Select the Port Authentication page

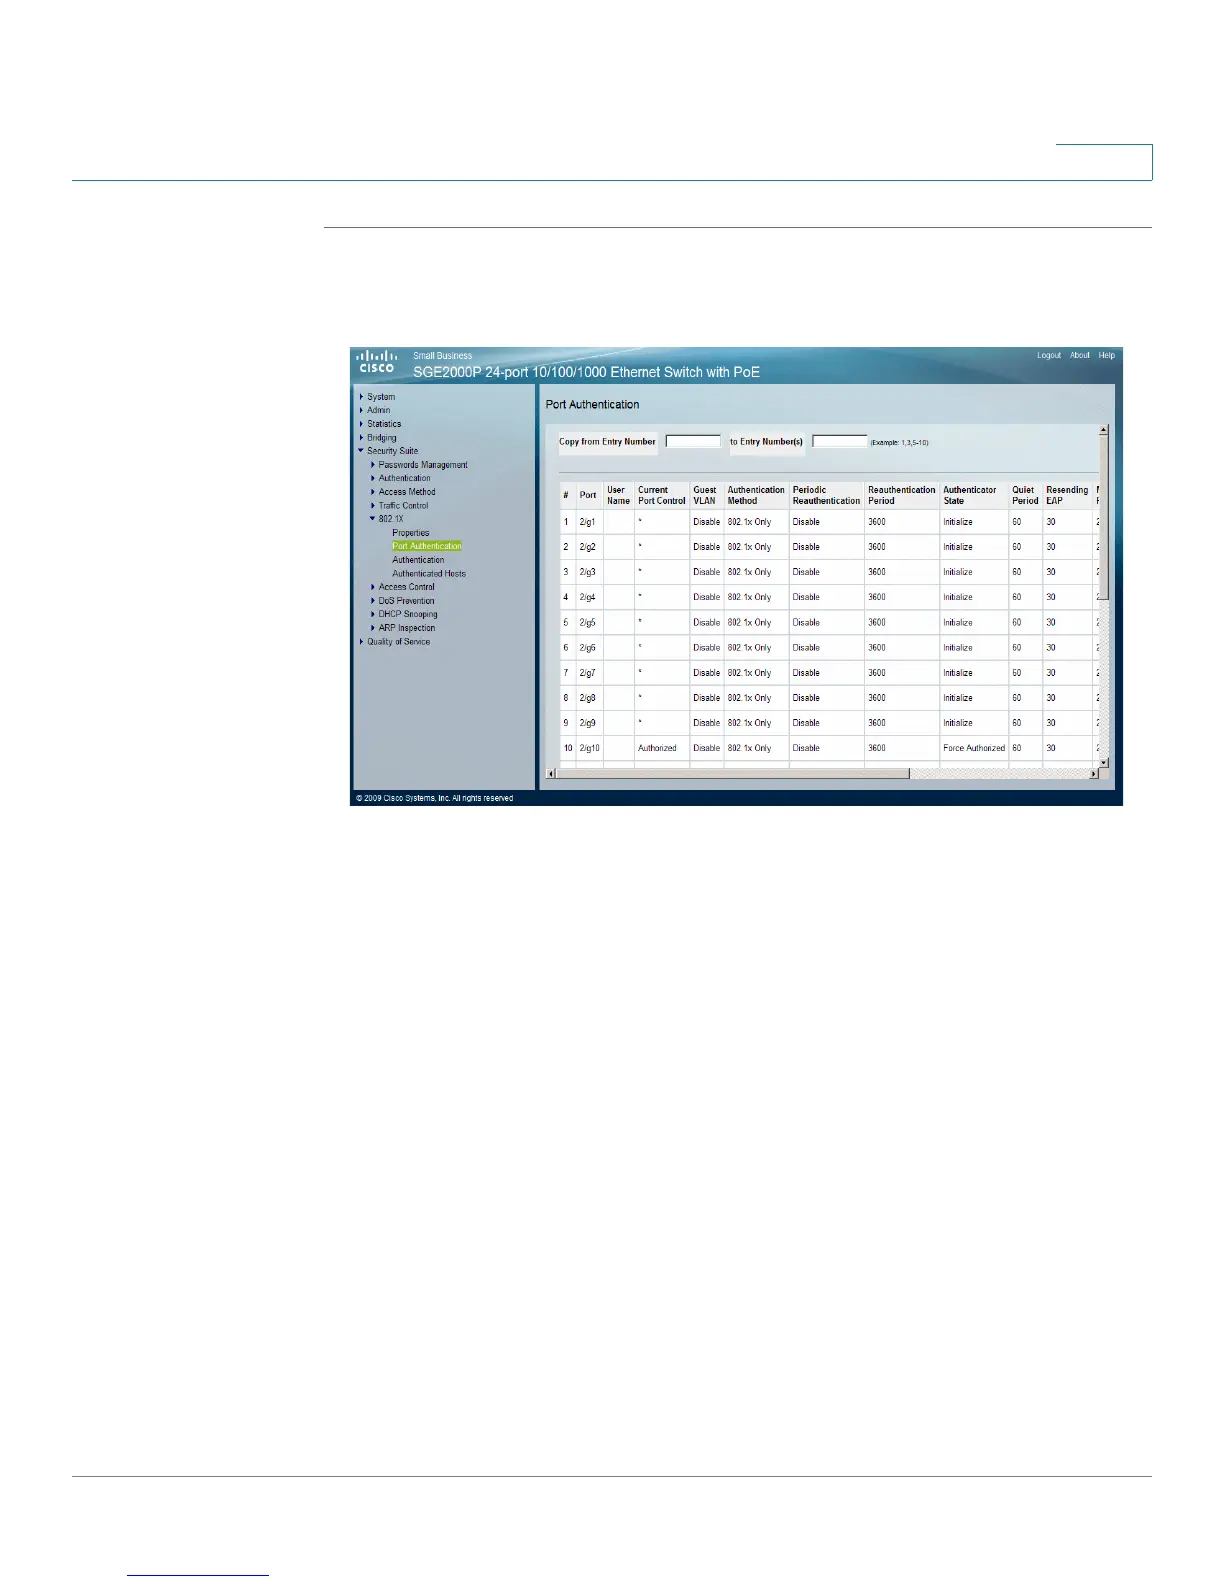point(427,546)
